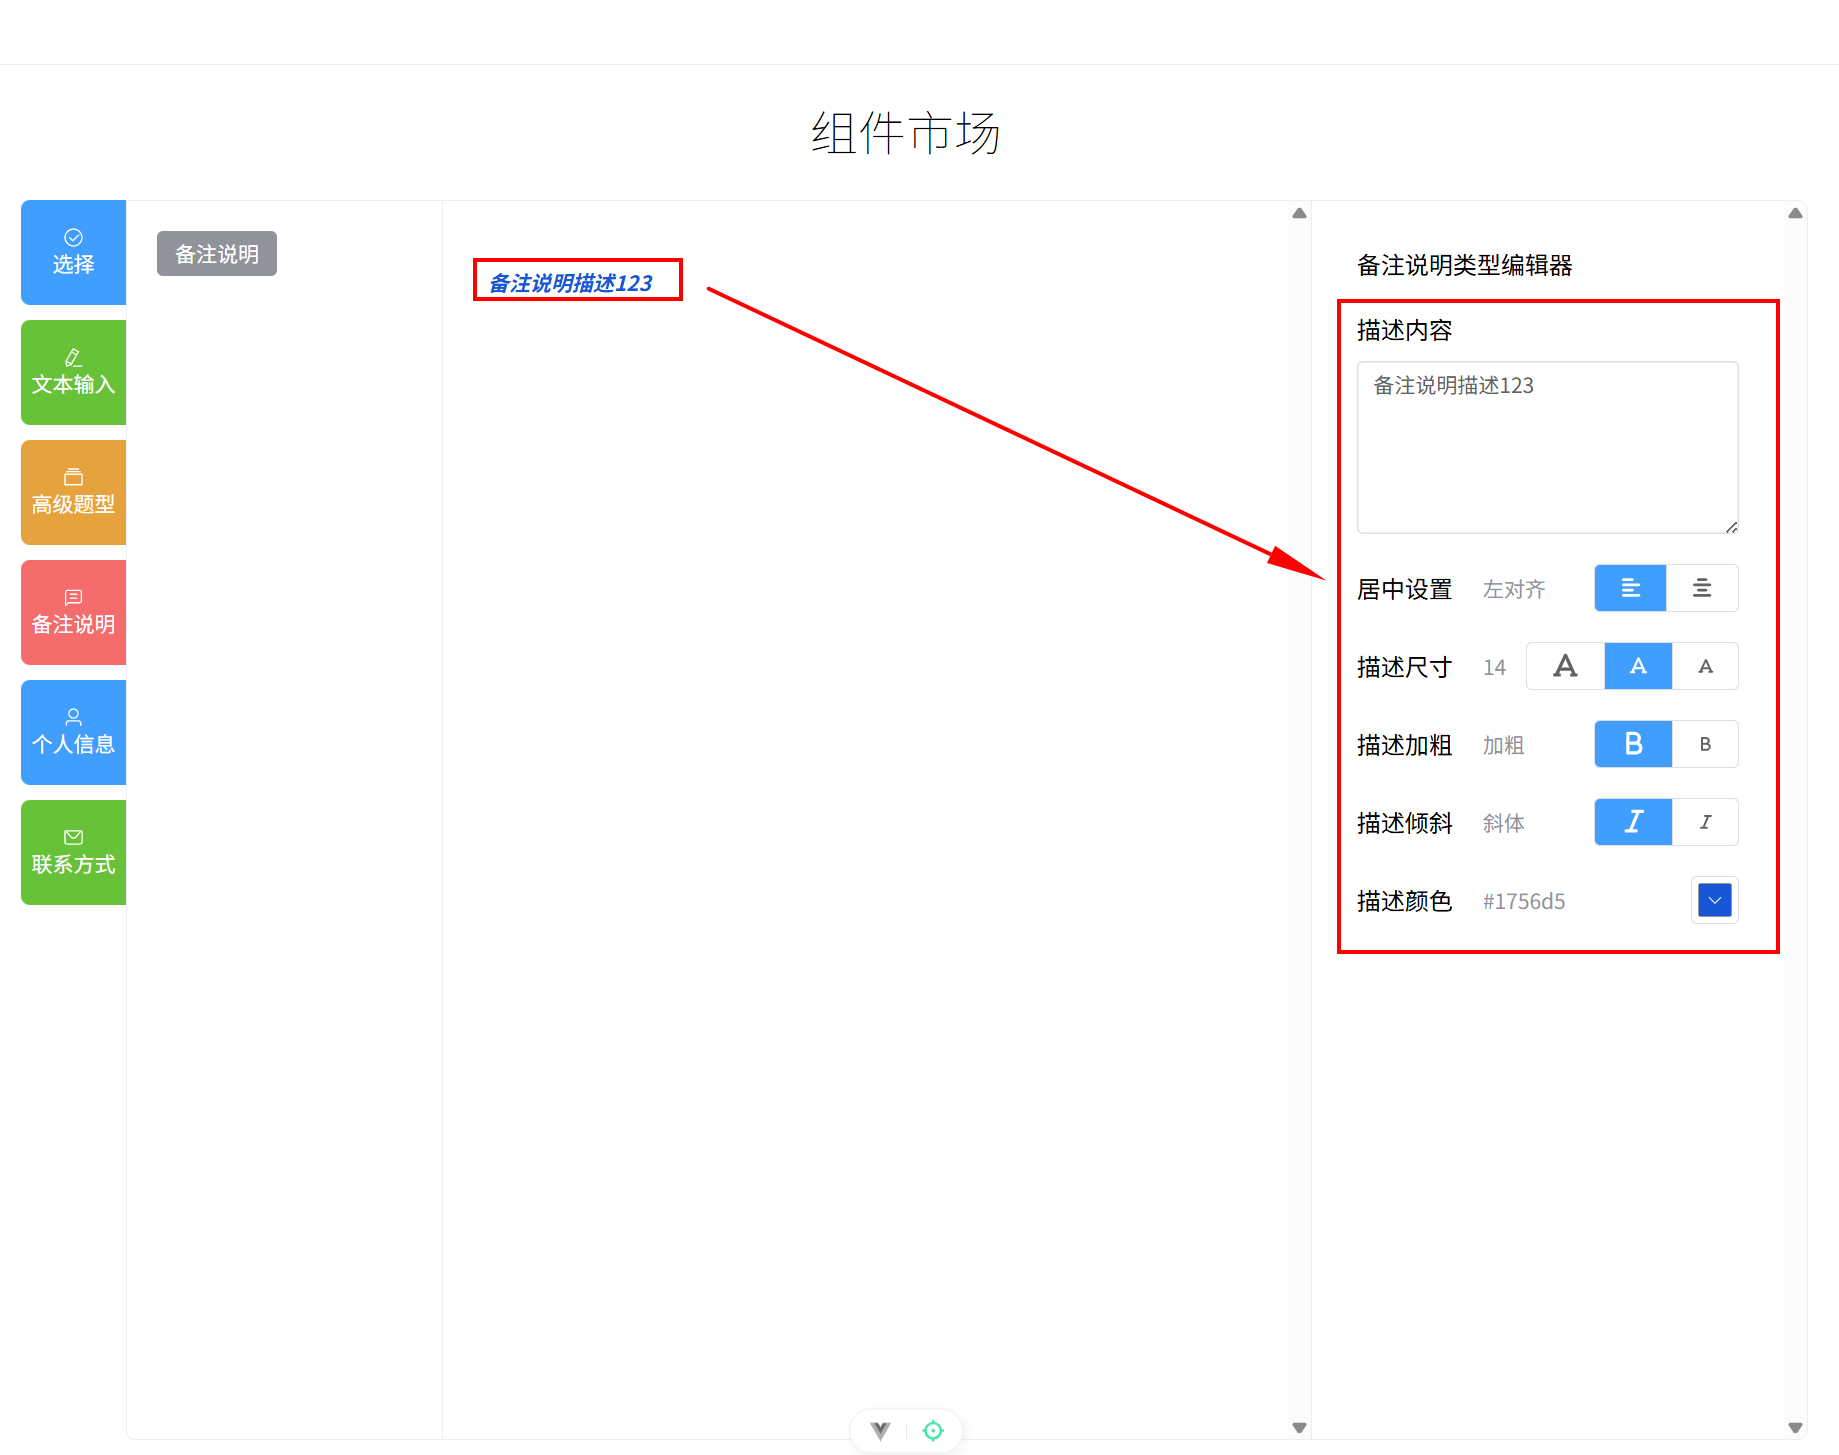This screenshot has height=1455, width=1839.
Task: Click the 描述加粗 label
Action: click(1404, 745)
